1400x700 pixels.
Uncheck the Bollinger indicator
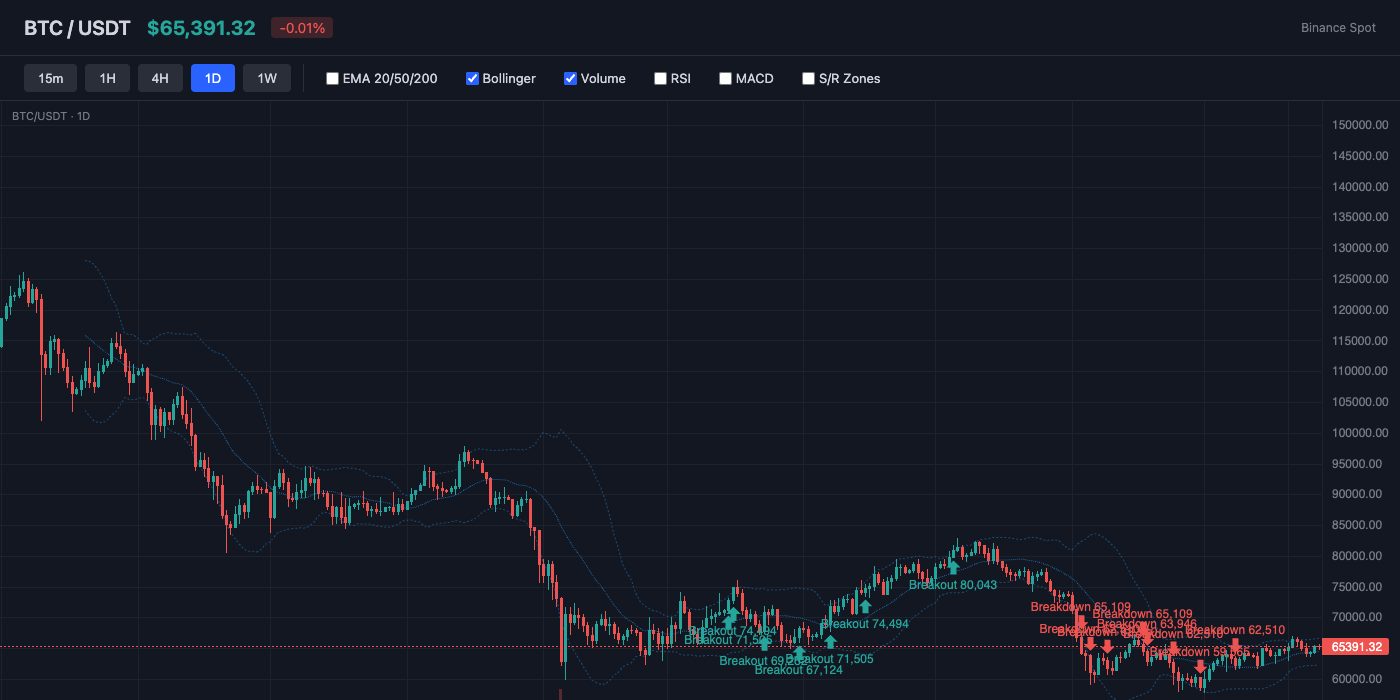(x=472, y=78)
